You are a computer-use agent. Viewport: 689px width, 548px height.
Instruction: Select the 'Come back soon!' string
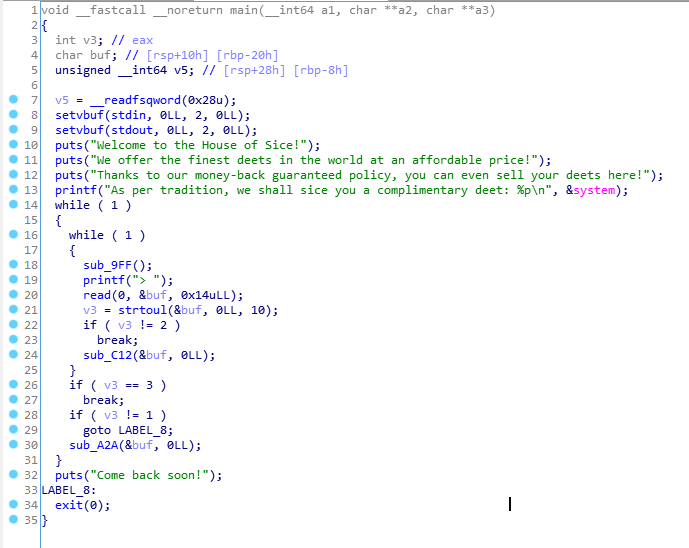[x=149, y=475]
